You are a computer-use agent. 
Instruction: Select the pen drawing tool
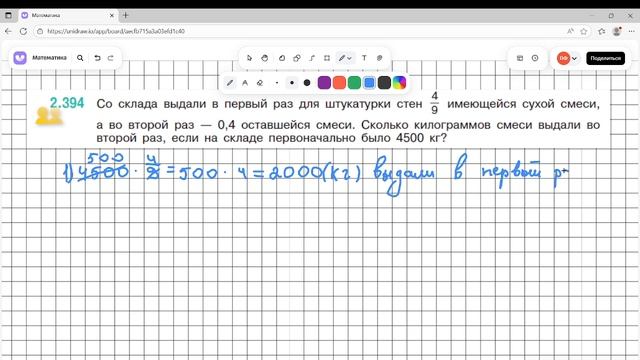pos(342,58)
